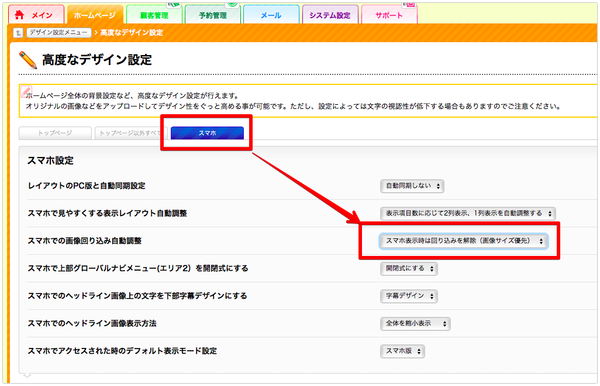This screenshot has width=600, height=386.
Task: Open the システム設定 tab
Action: tap(330, 15)
